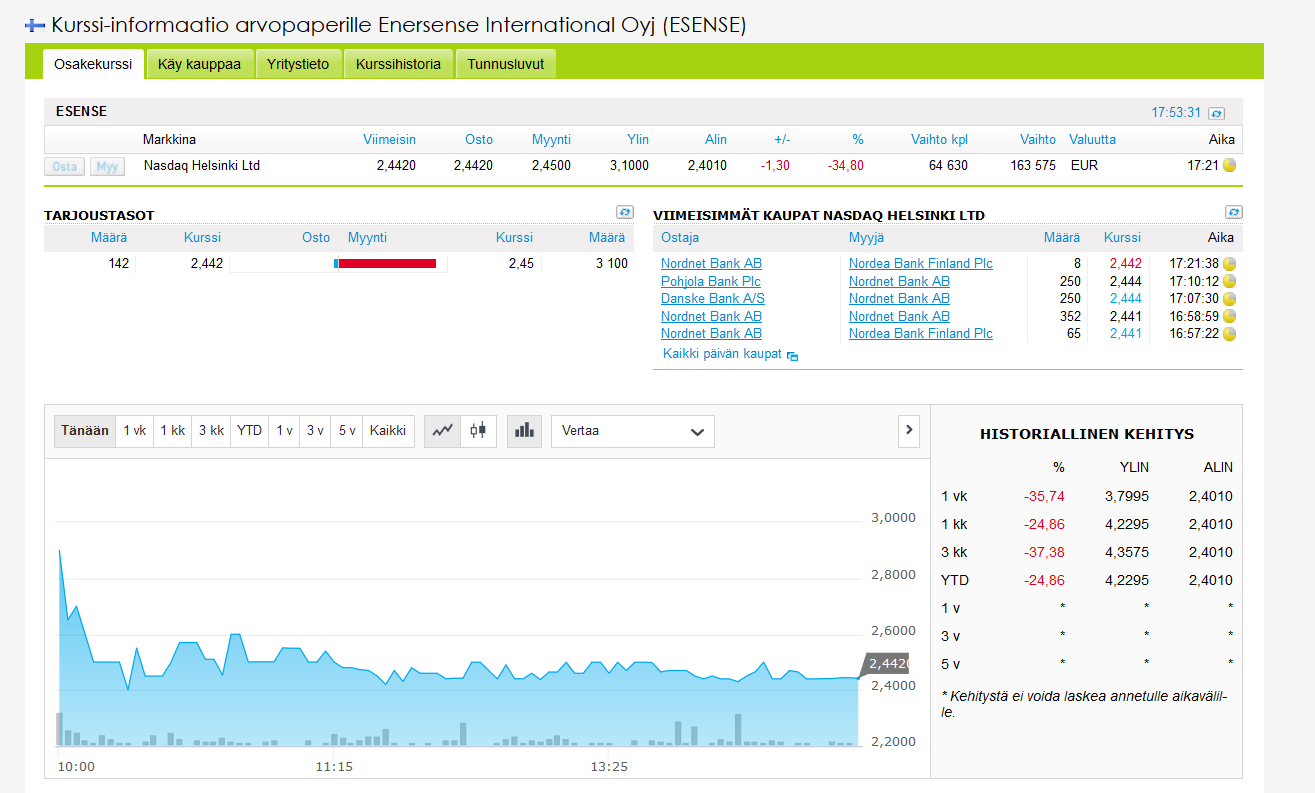The height and width of the screenshot is (793, 1315).
Task: Click the 13:25 time label on chart
Action: [x=609, y=767]
